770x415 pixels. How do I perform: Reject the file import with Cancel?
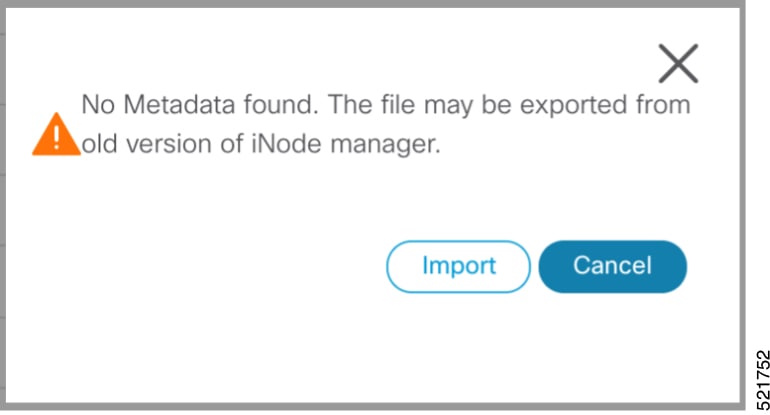pos(612,267)
